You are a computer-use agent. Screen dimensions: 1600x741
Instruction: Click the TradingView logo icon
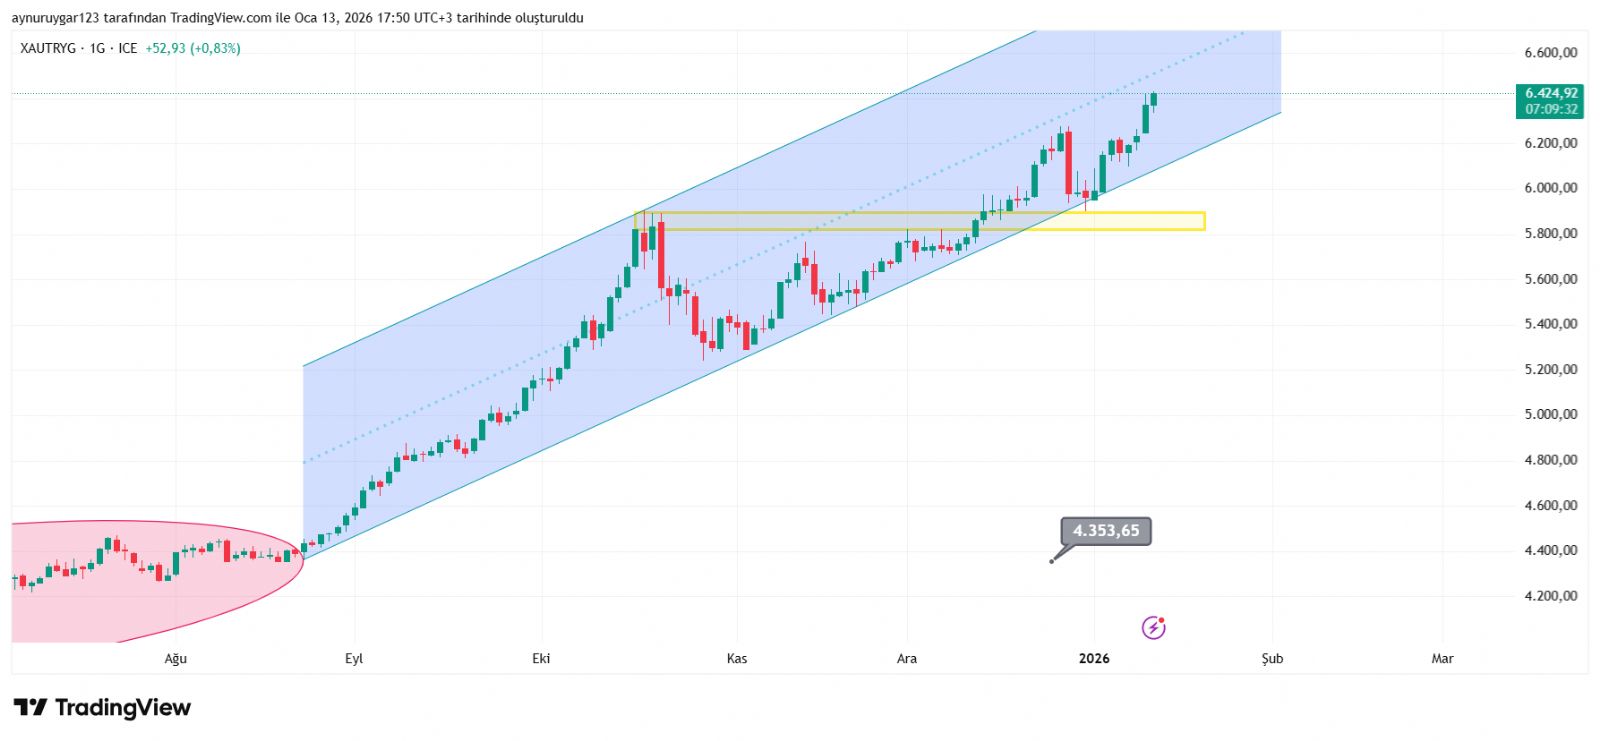click(x=30, y=708)
